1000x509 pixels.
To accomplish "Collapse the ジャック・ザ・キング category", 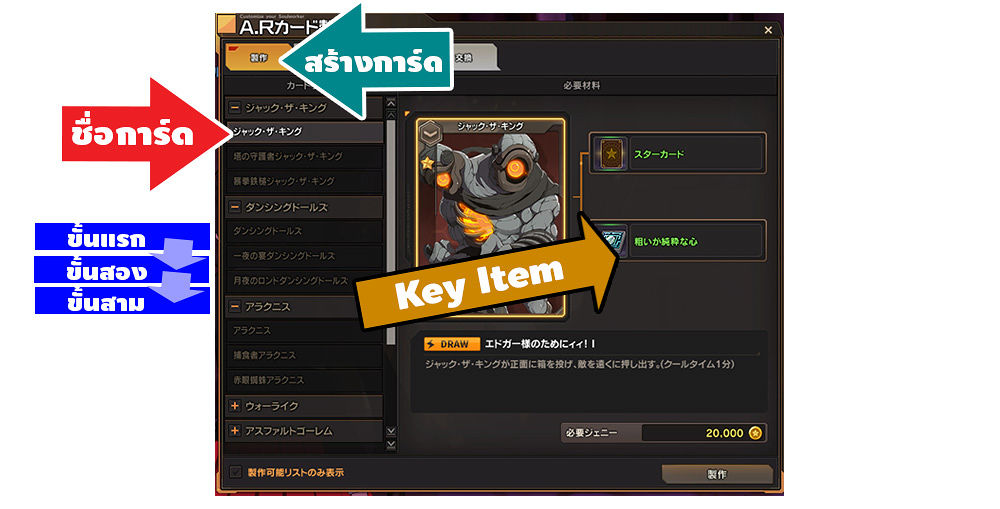I will click(x=235, y=108).
